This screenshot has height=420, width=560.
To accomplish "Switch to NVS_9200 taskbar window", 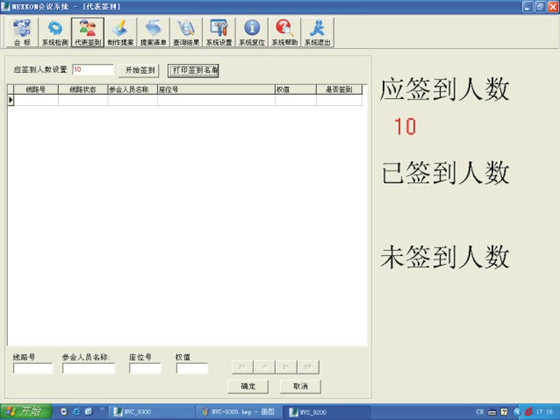I will tap(327, 412).
